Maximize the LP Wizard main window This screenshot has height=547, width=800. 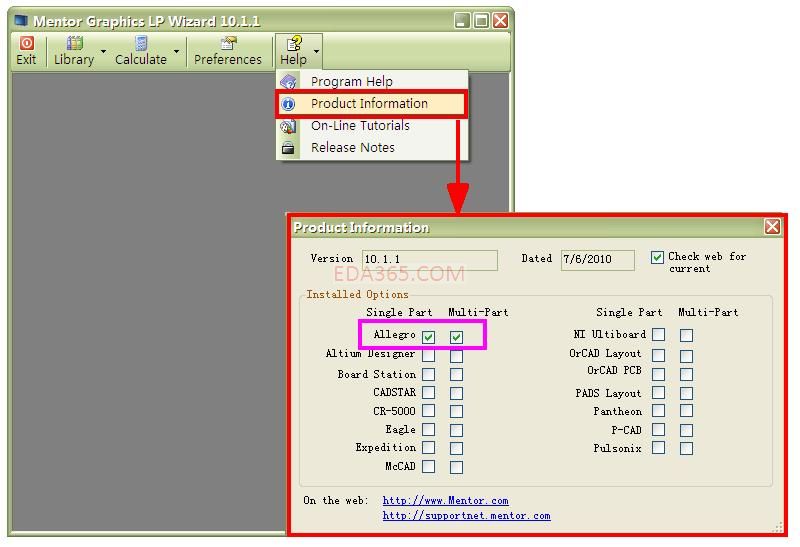[x=481, y=21]
